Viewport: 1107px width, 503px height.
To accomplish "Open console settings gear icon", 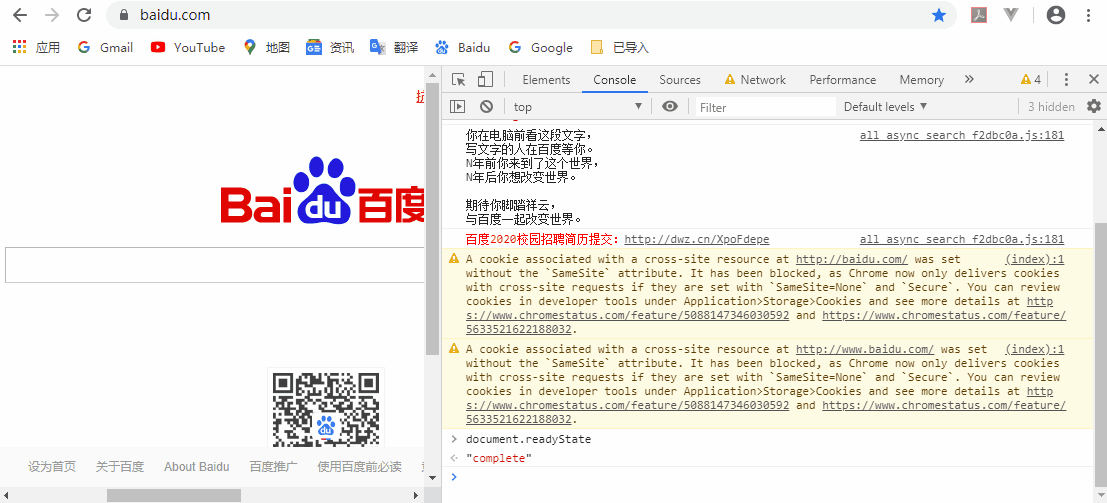I will [1094, 107].
